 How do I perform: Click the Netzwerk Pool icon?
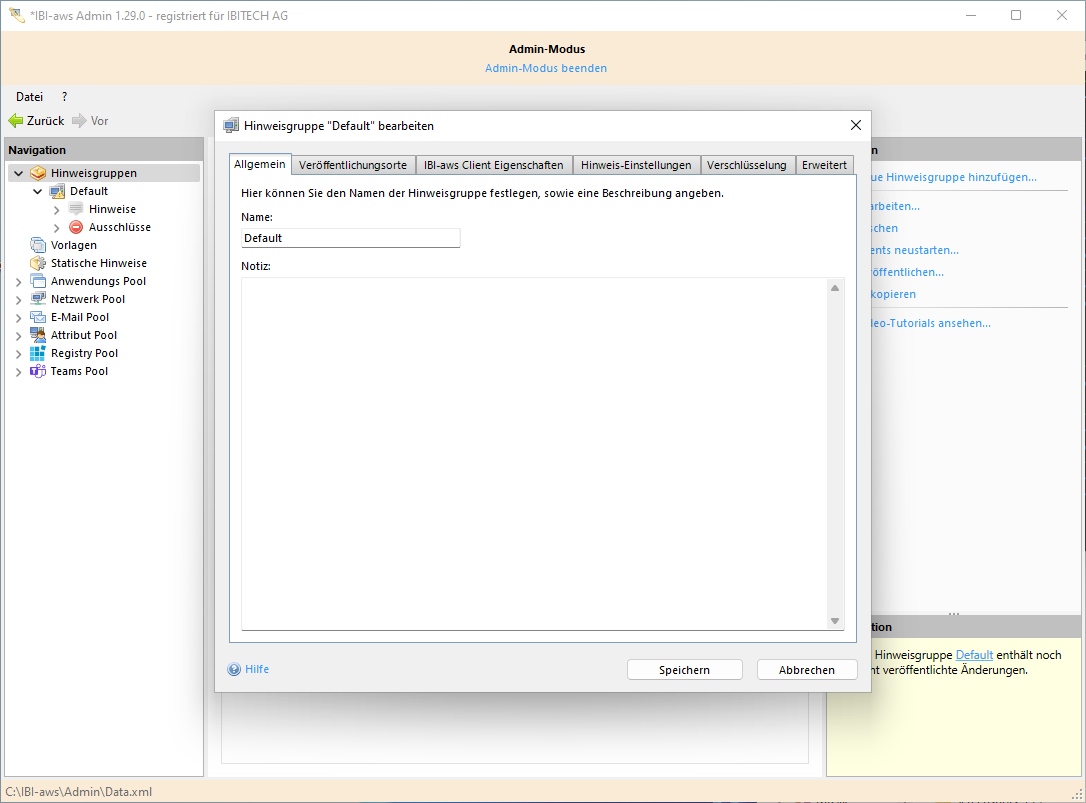coord(38,299)
